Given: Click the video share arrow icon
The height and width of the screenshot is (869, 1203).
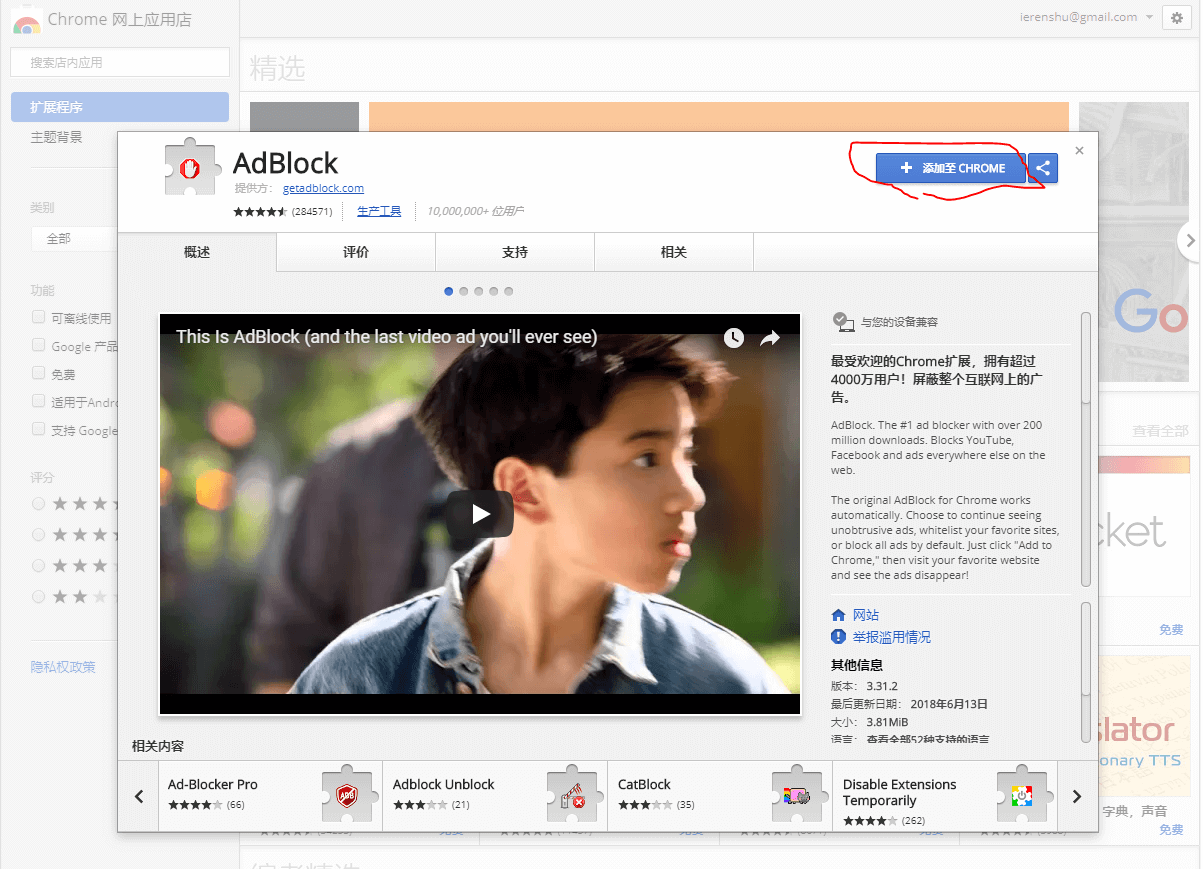Looking at the screenshot, I should pos(769,338).
